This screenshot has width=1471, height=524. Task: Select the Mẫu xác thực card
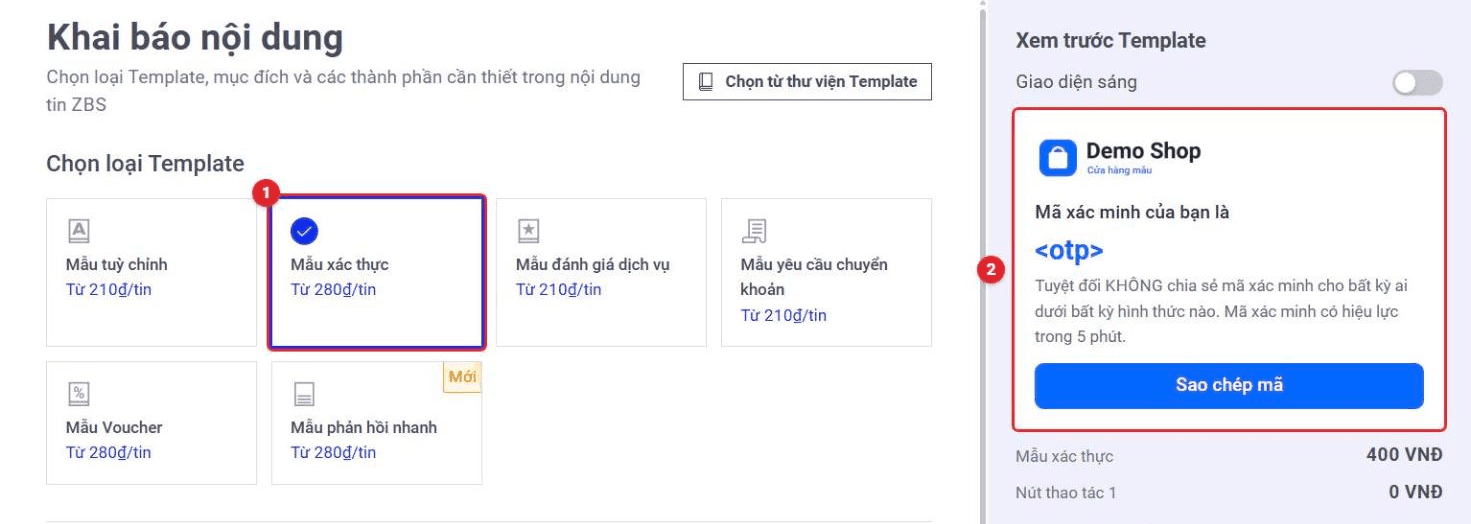pyautogui.click(x=377, y=272)
